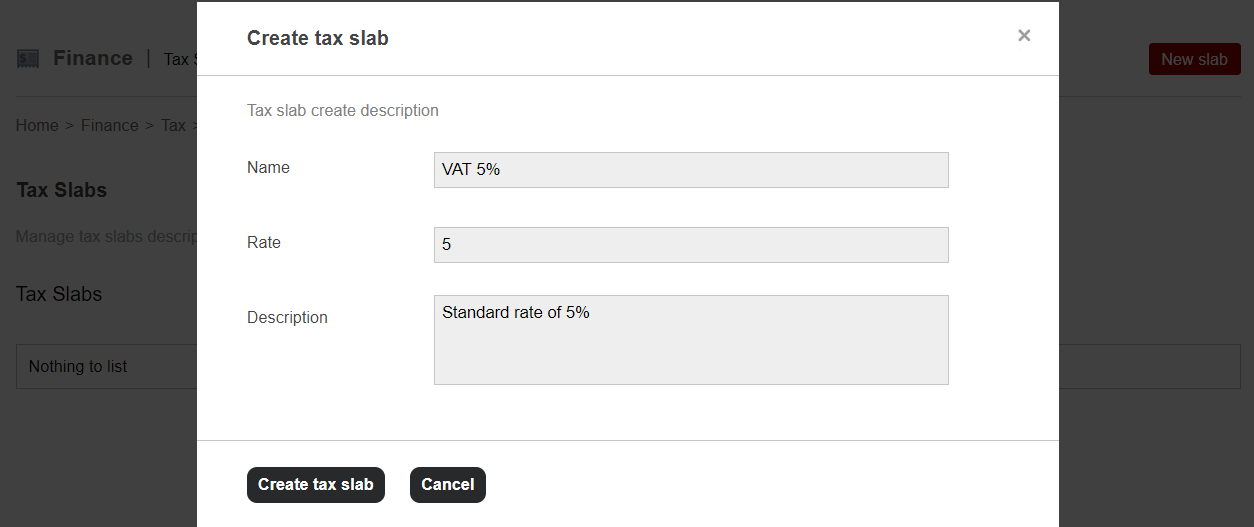
Task: Click the Finance header title
Action: pyautogui.click(x=93, y=59)
